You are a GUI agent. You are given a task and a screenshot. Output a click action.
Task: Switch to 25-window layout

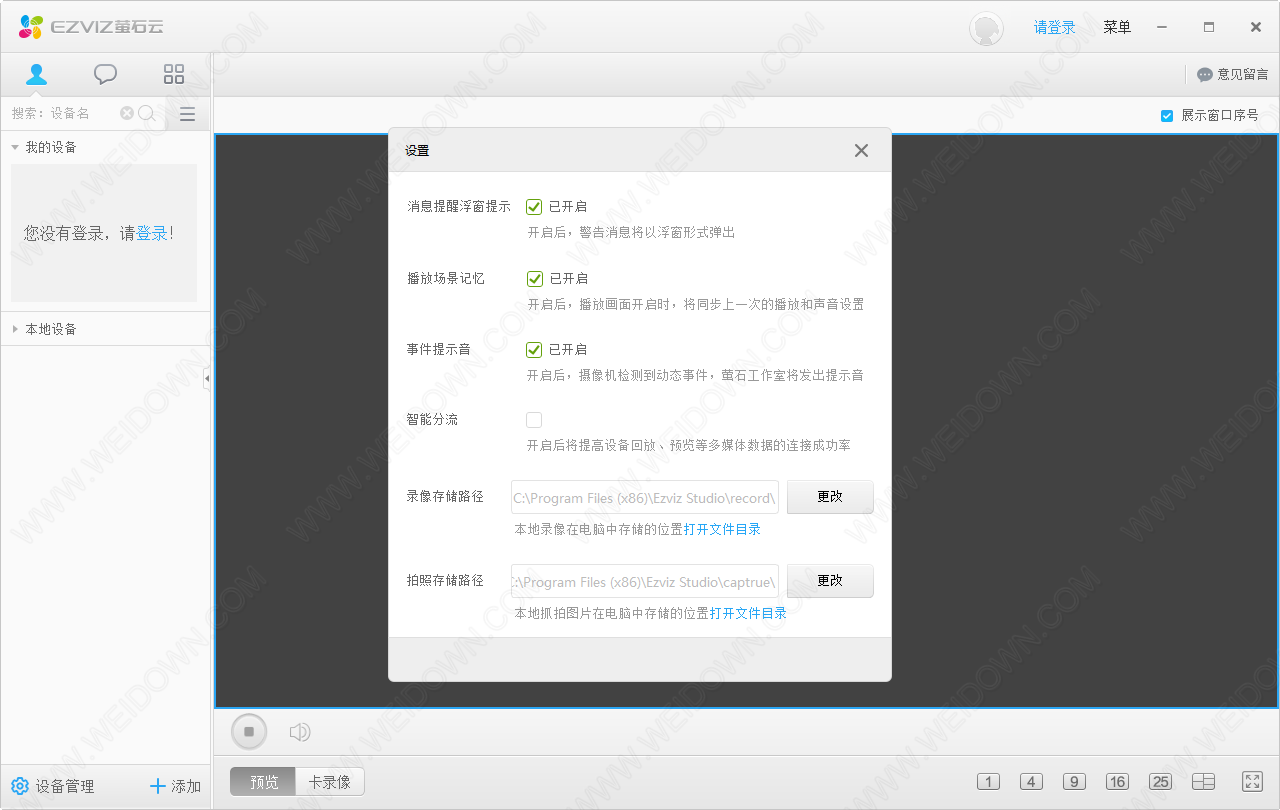click(x=1160, y=782)
